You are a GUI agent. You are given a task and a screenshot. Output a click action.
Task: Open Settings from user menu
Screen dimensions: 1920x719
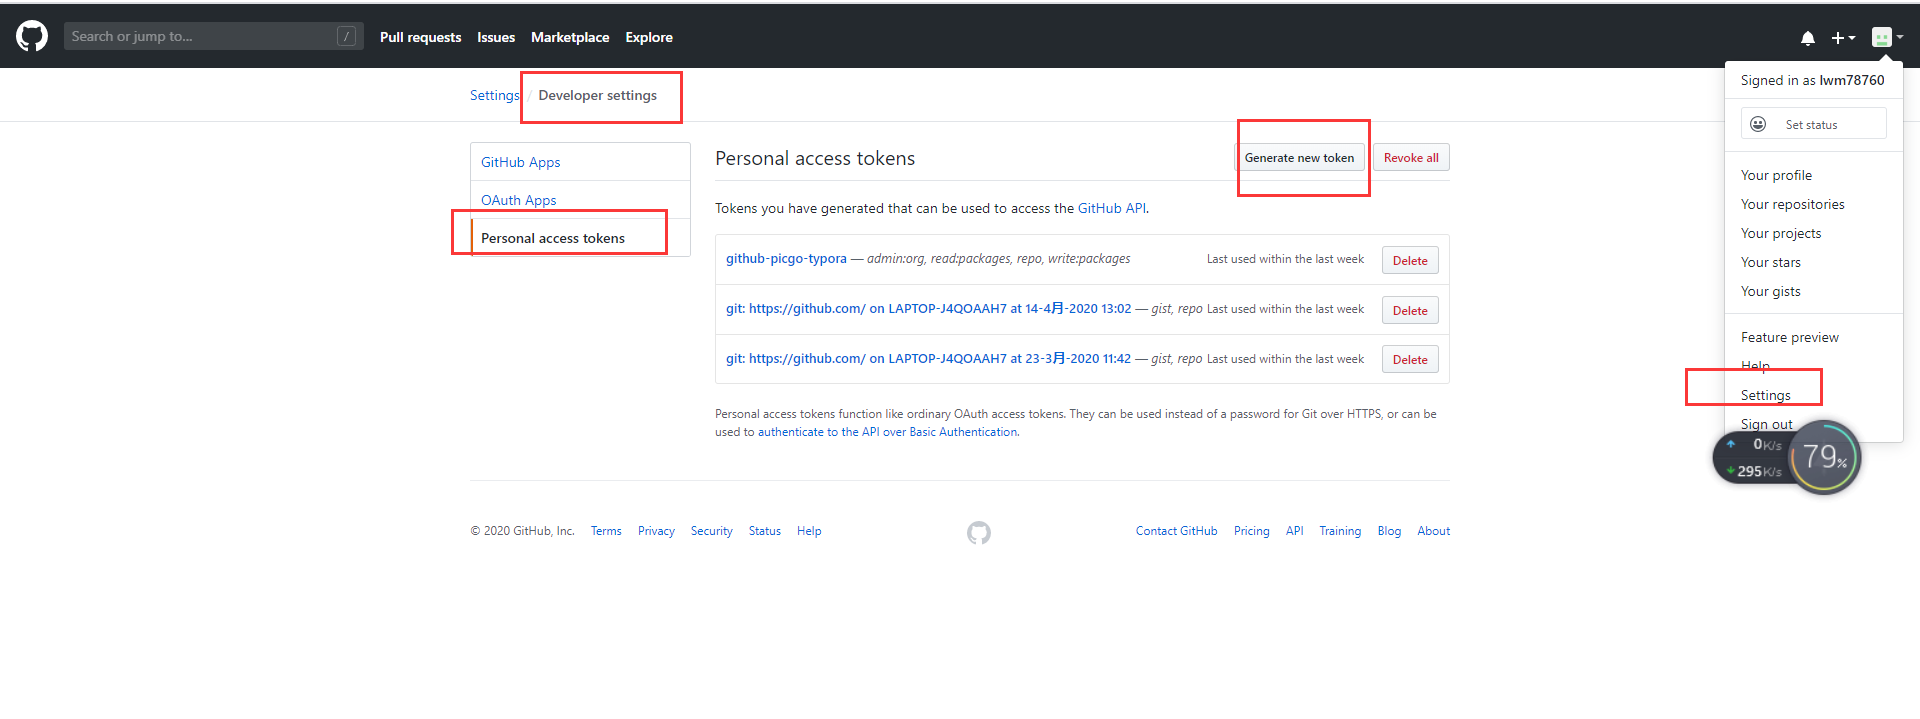tap(1766, 395)
